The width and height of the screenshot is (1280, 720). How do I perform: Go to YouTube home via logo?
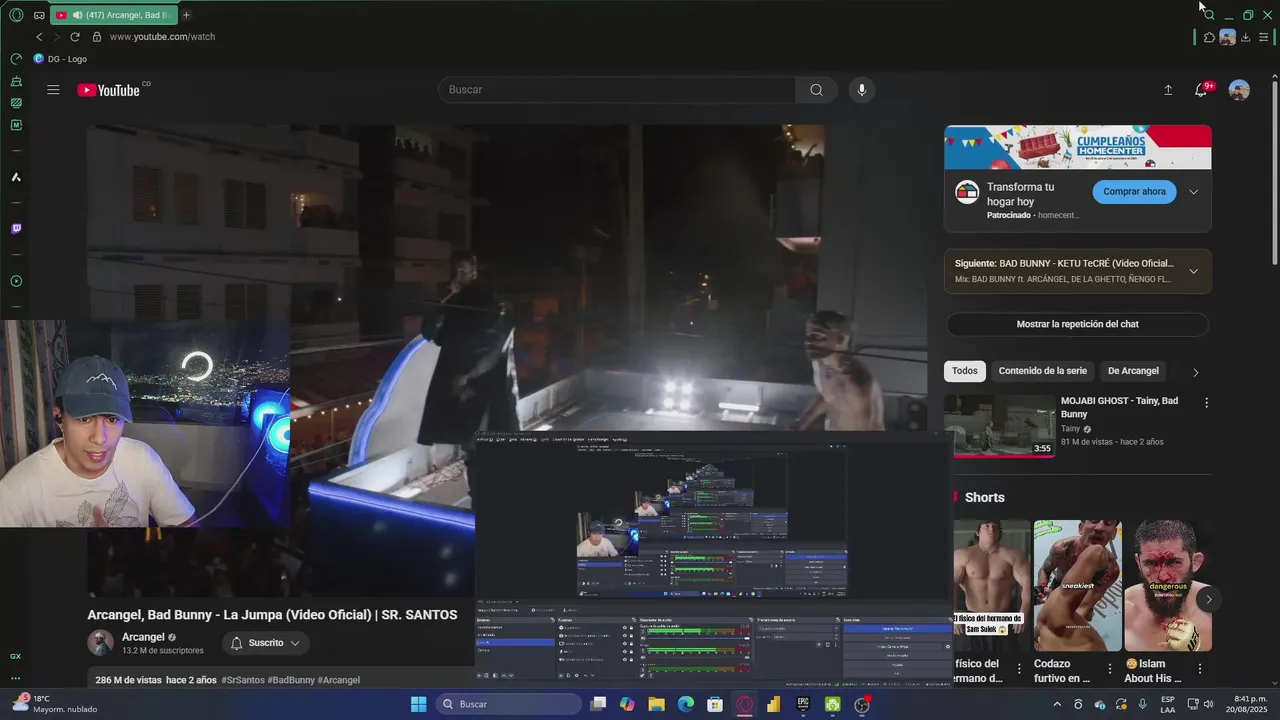(109, 90)
